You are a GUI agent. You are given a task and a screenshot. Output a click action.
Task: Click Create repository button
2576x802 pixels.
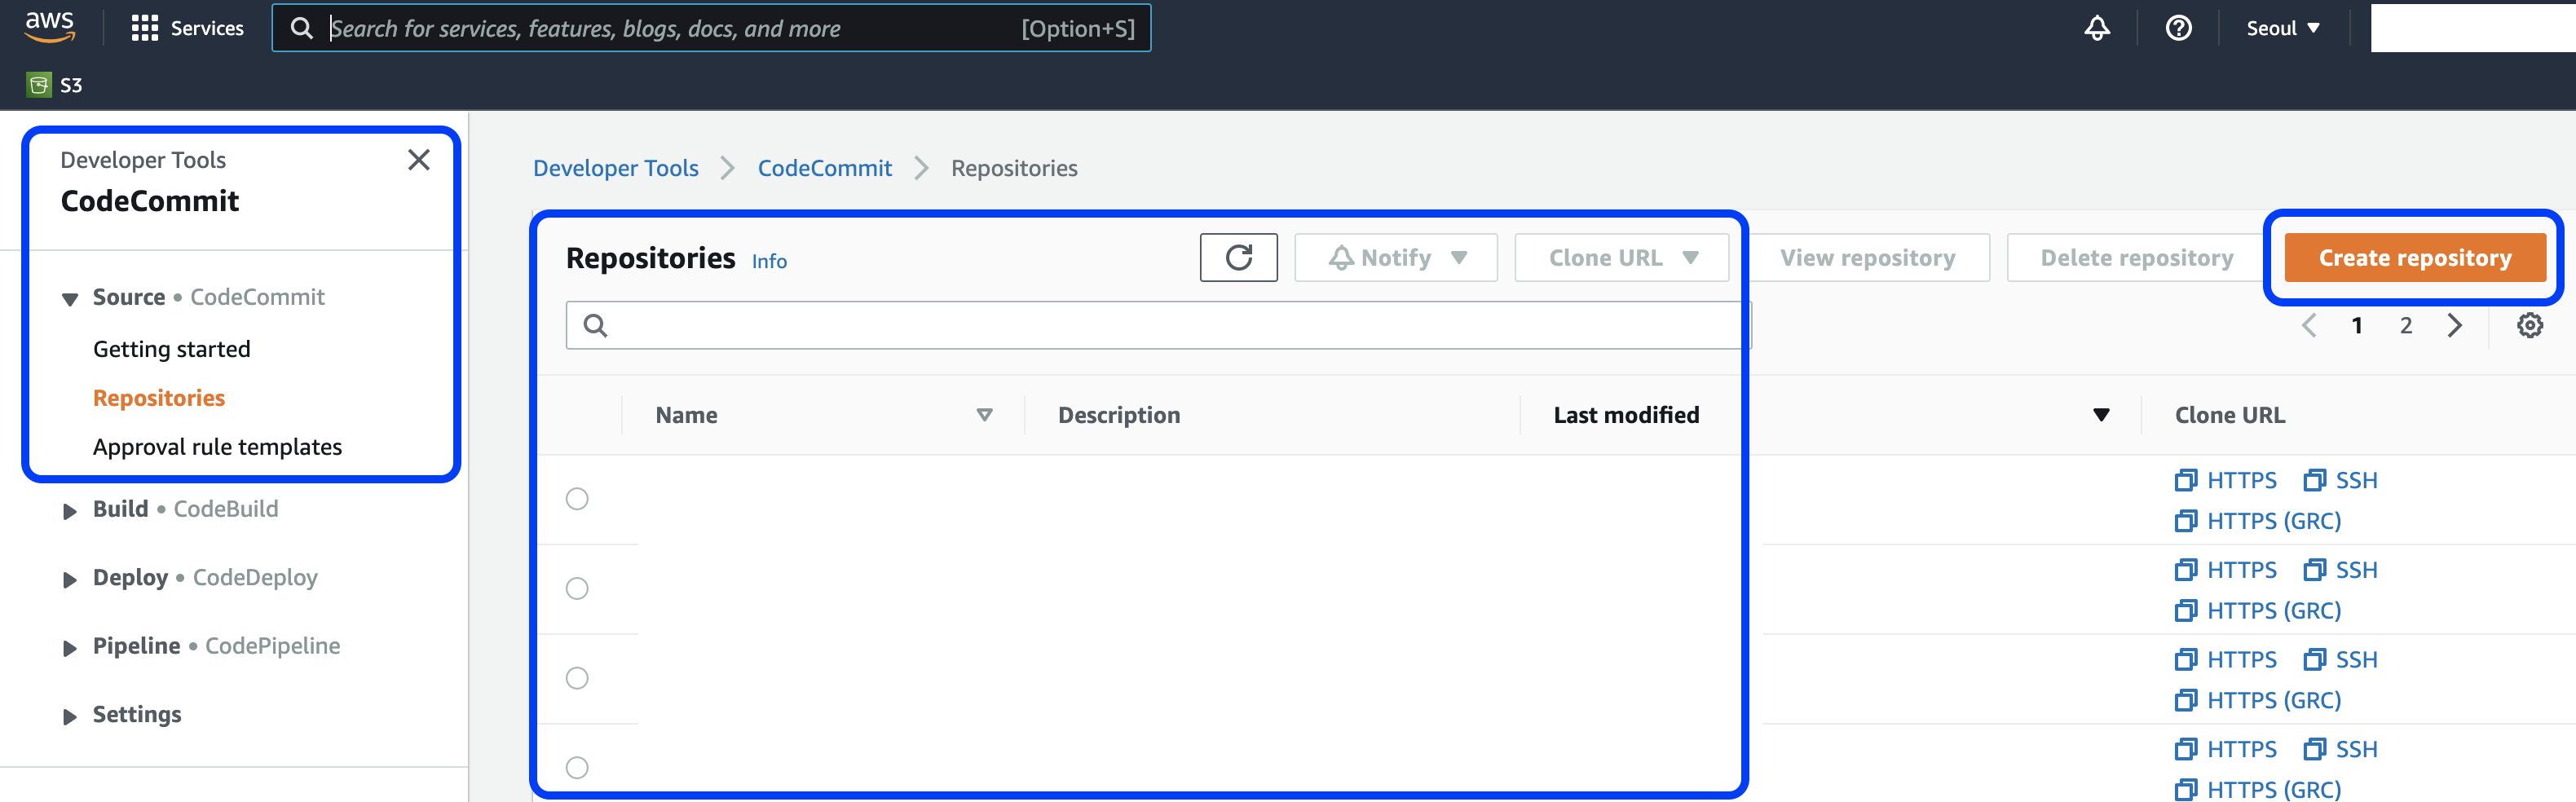click(2414, 258)
